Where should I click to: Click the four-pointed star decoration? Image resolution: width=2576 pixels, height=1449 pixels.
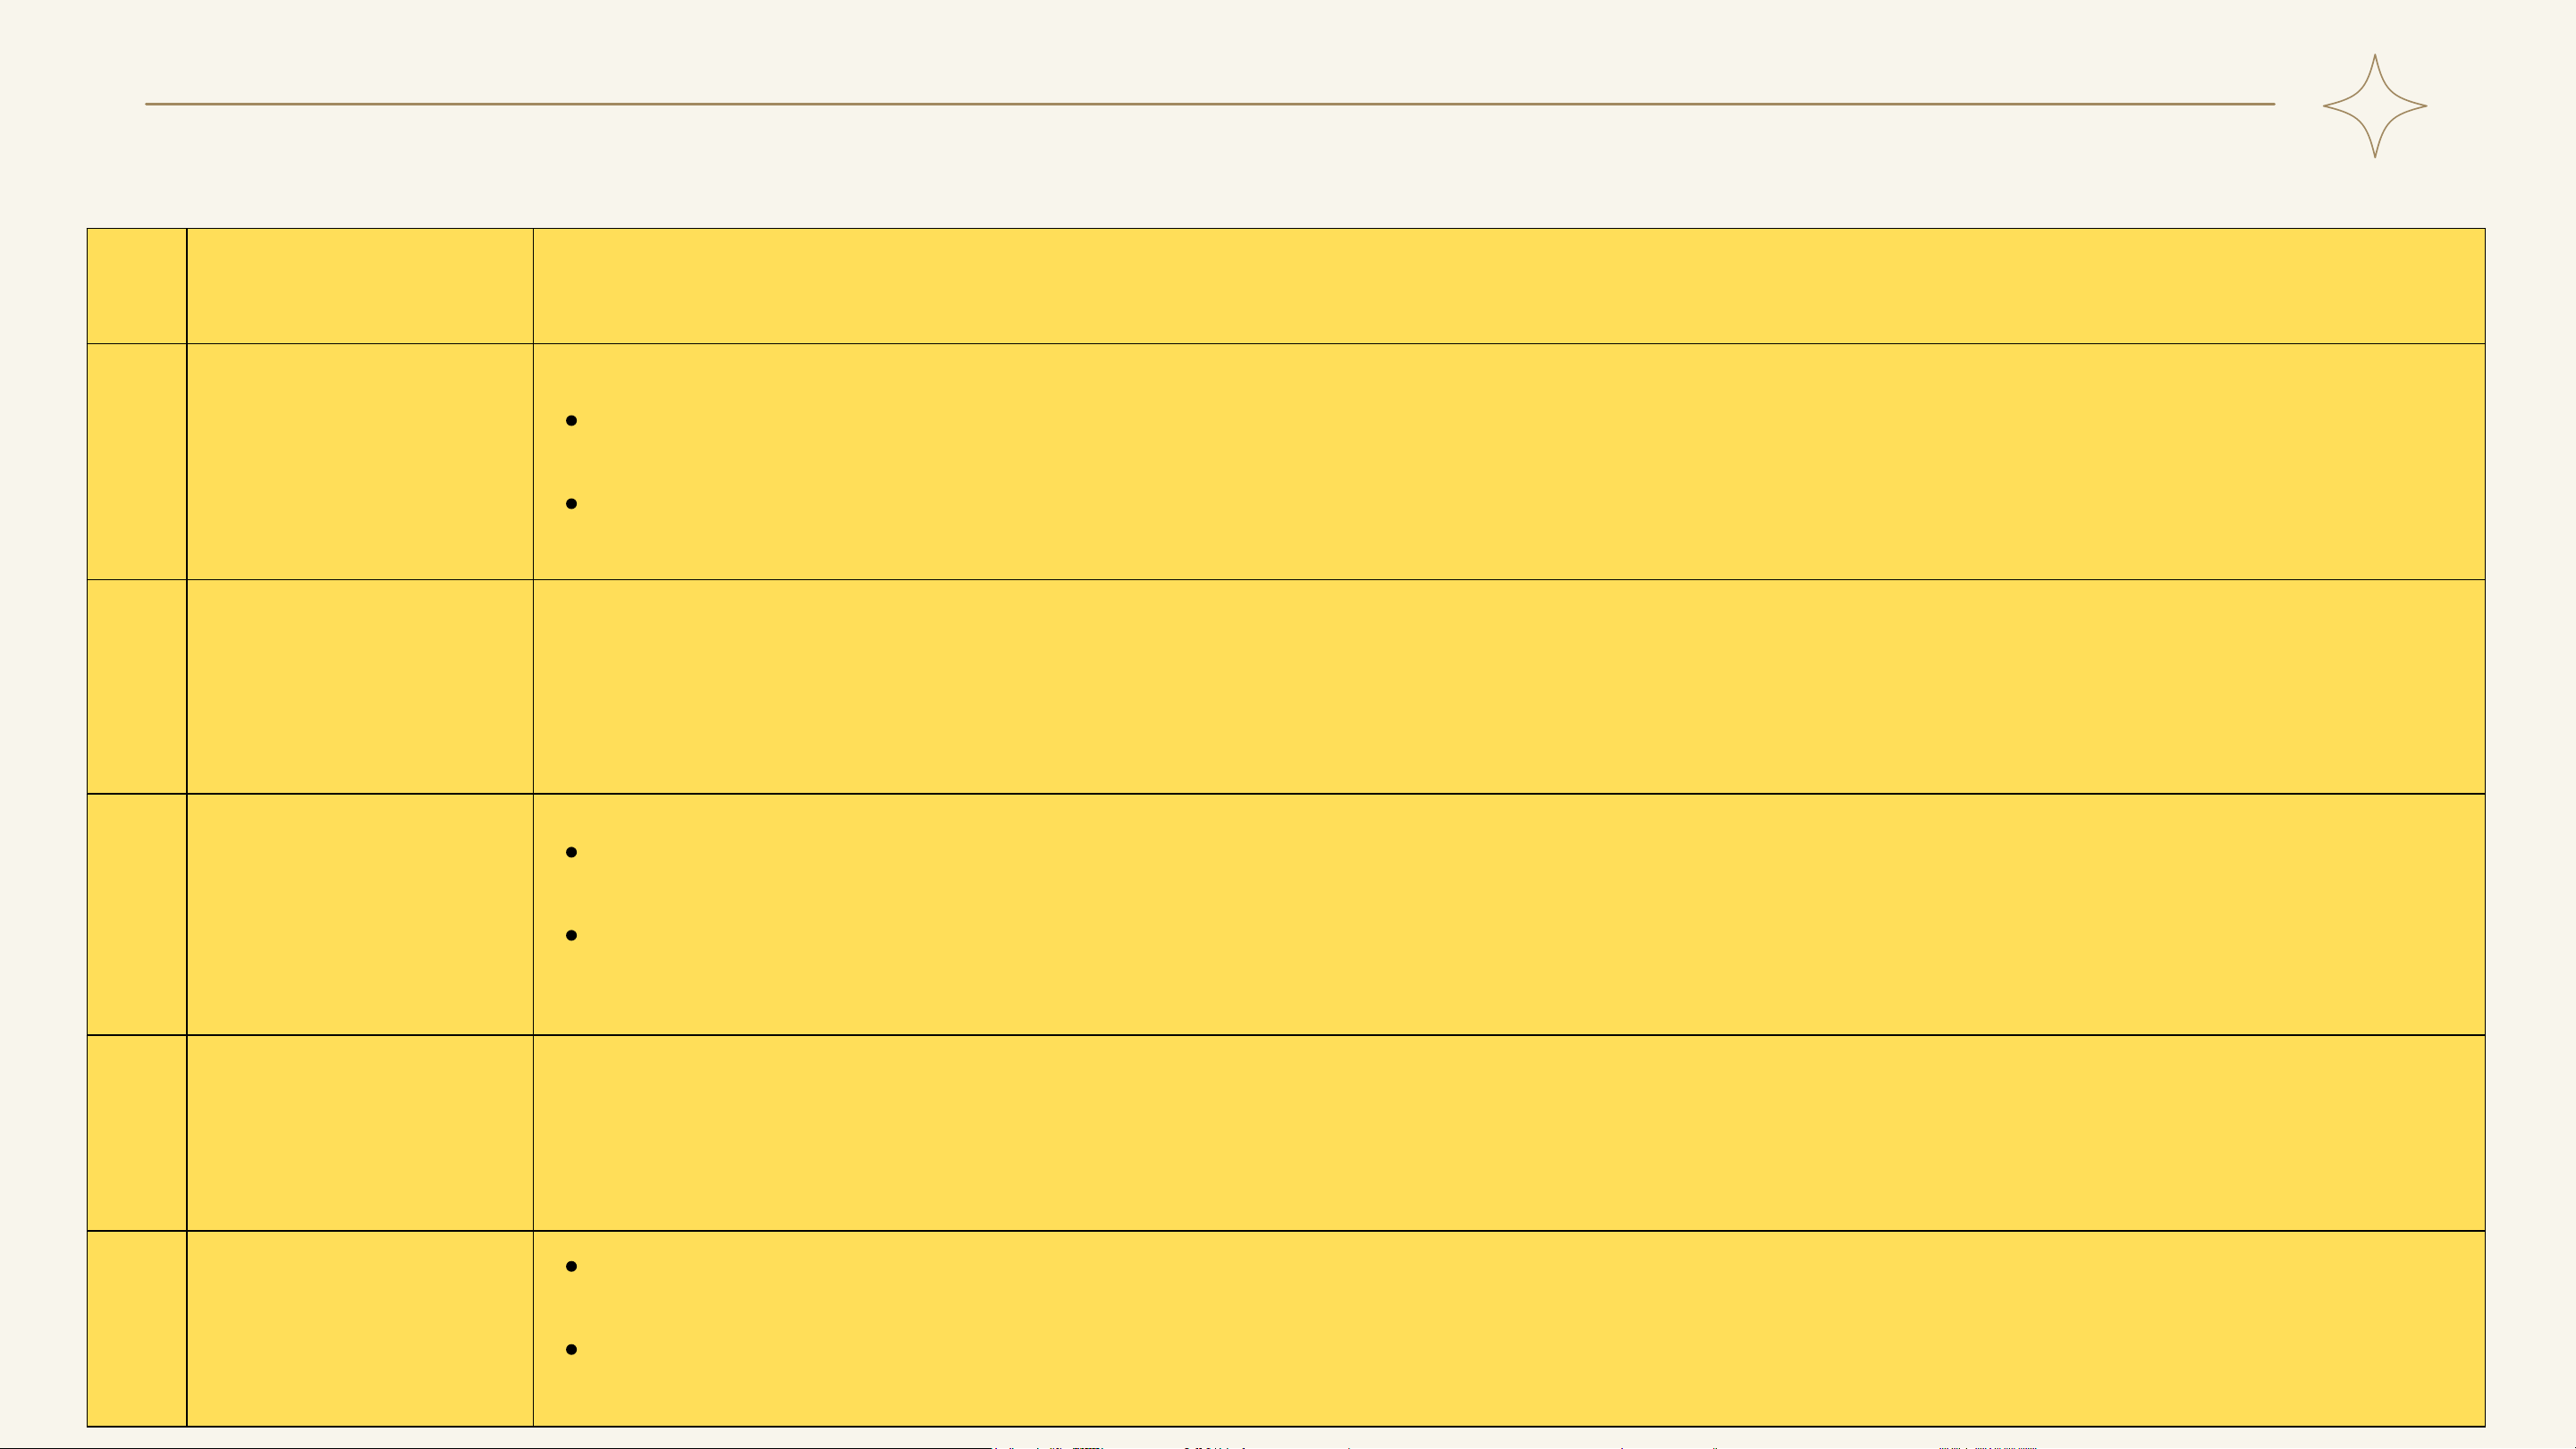[x=2374, y=106]
